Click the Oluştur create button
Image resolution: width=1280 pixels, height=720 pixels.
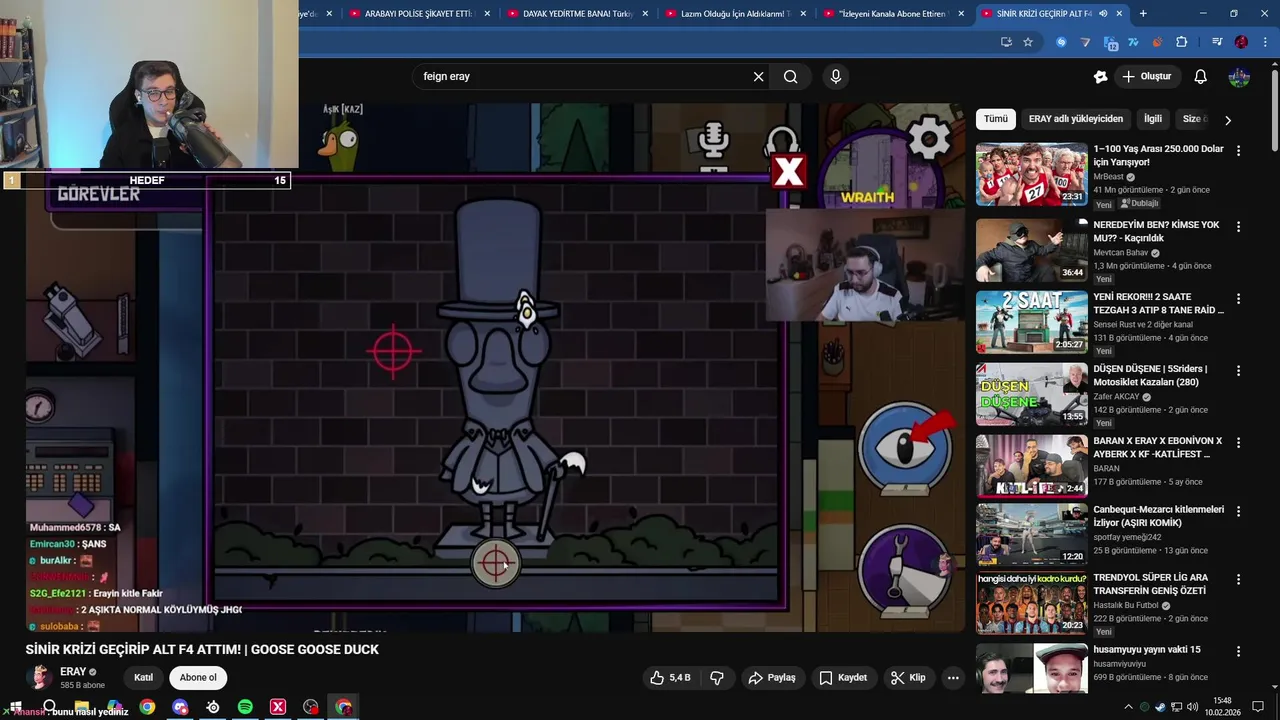(x=1147, y=76)
